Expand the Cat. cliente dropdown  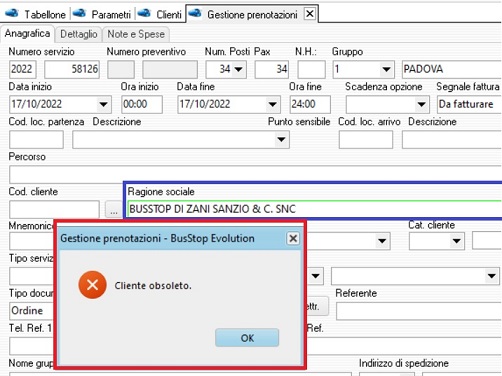click(456, 241)
